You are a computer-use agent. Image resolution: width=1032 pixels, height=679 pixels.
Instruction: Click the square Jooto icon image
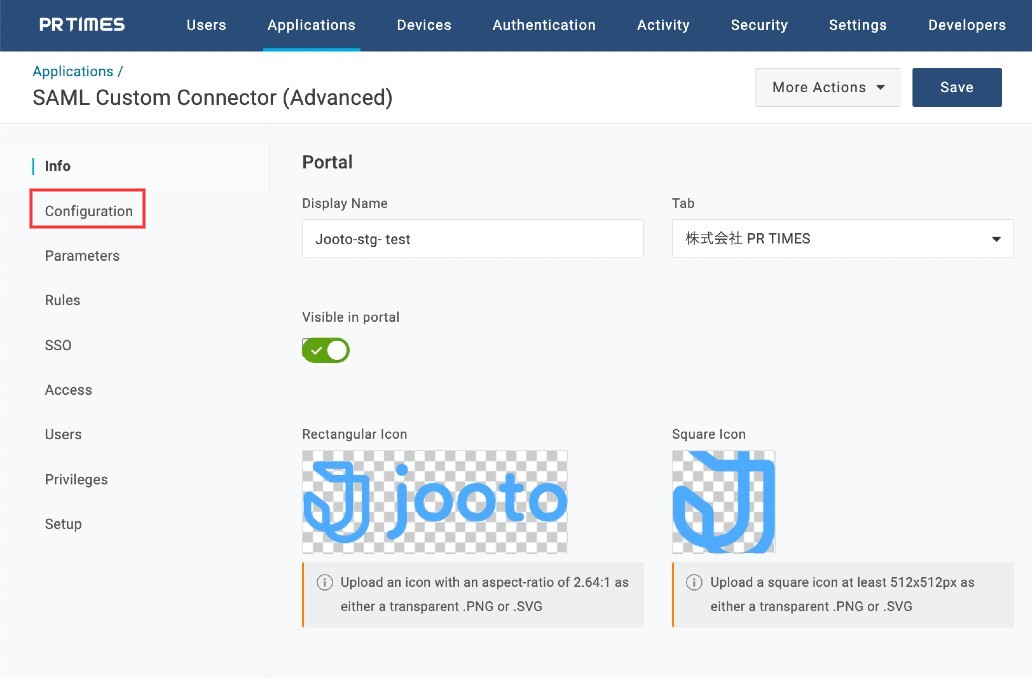coord(723,502)
